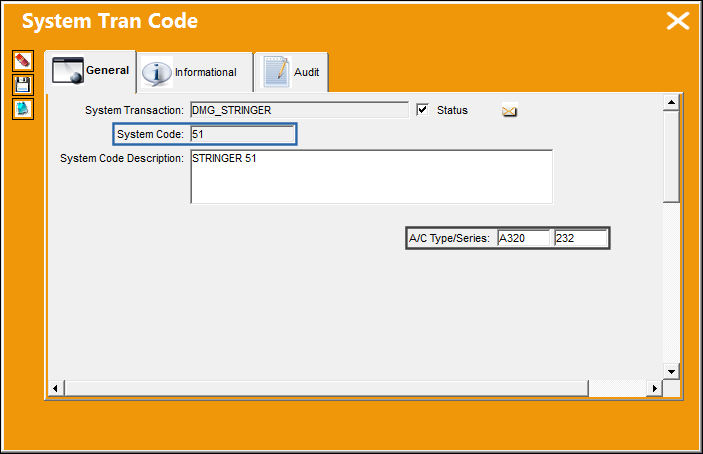Toggle the Status checkbox
The height and width of the screenshot is (454, 703).
[x=422, y=110]
